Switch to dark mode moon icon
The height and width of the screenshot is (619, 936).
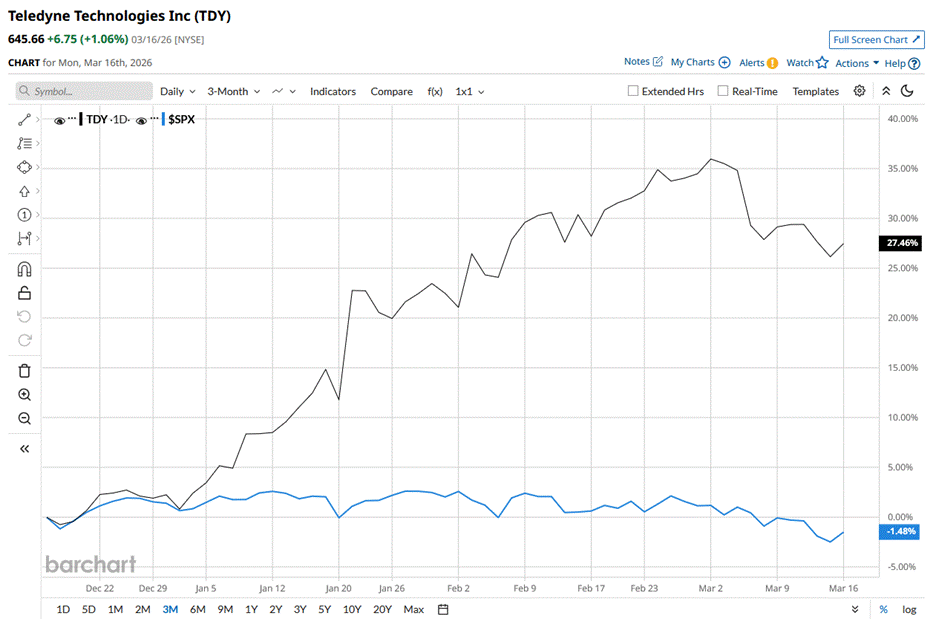click(x=907, y=91)
